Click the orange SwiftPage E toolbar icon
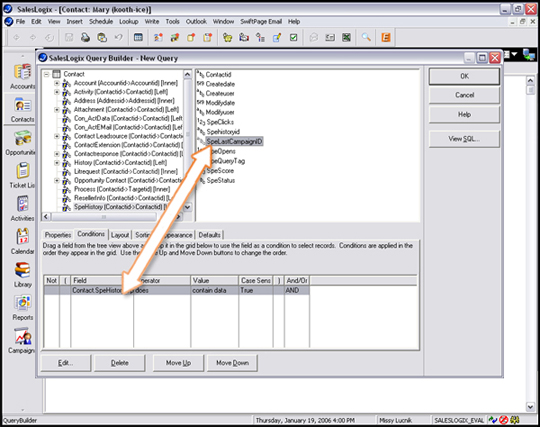This screenshot has height=427, width=540. [386, 37]
